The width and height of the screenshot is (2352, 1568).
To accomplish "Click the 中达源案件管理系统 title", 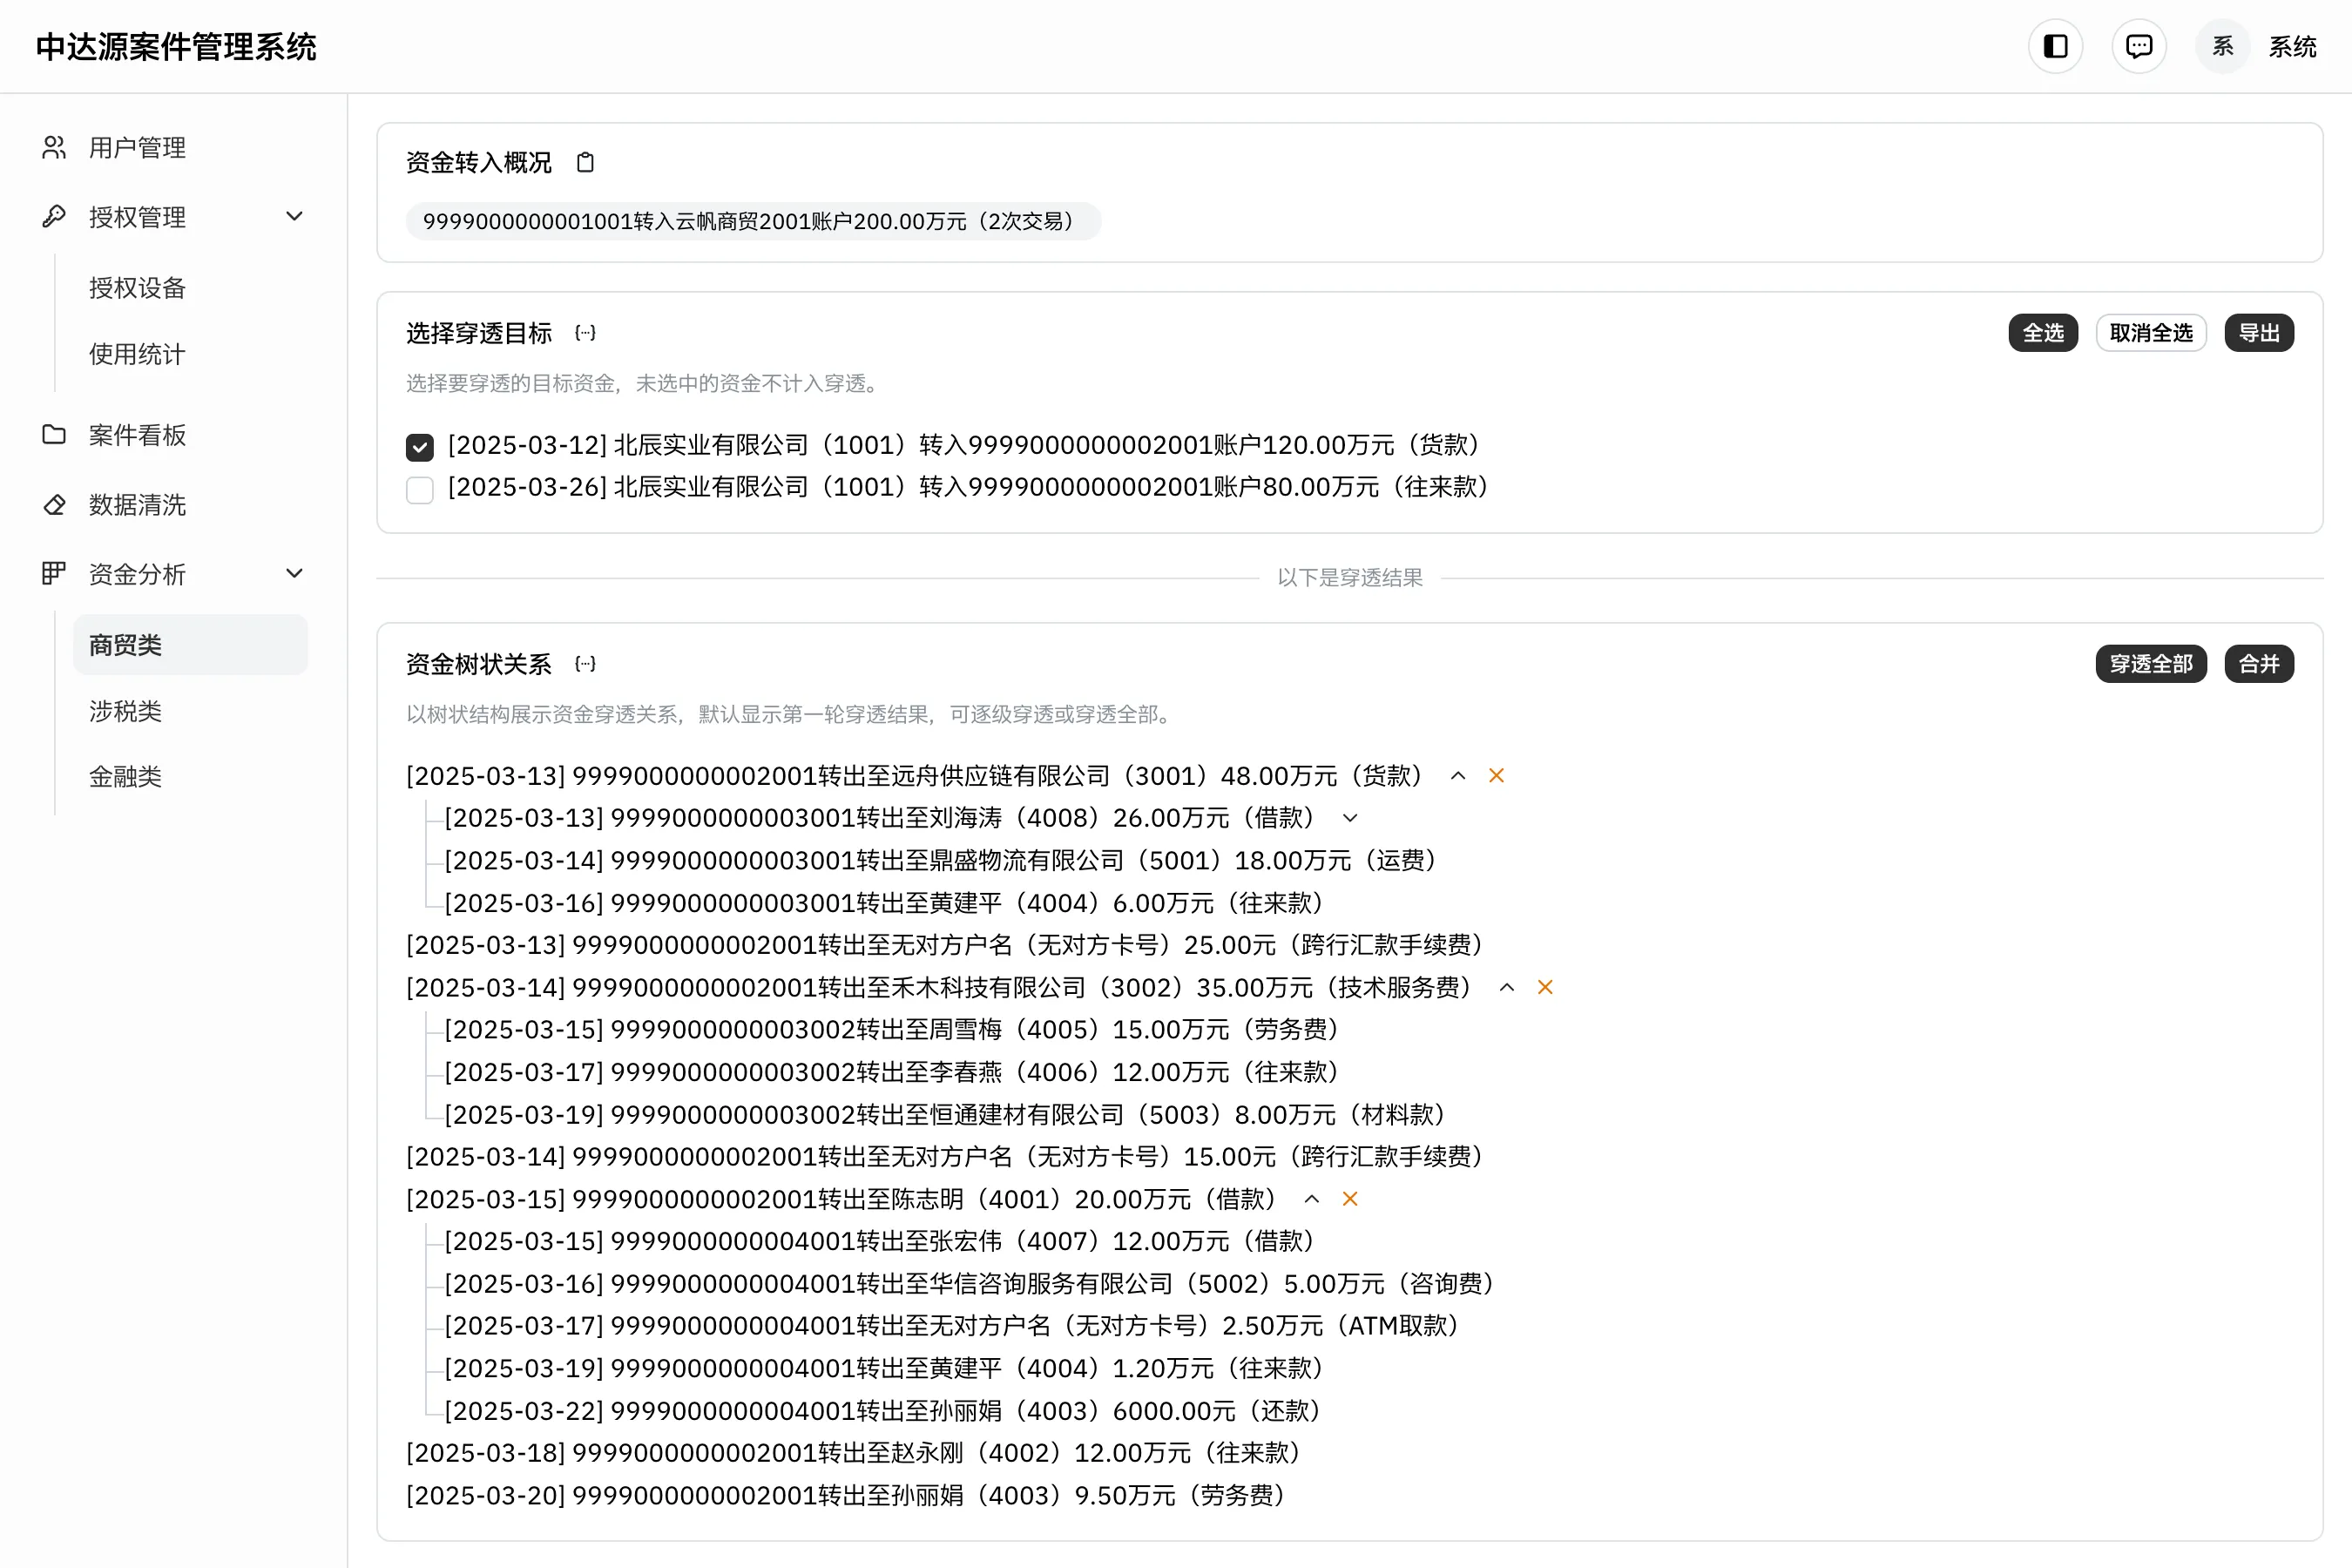I will click(x=176, y=47).
